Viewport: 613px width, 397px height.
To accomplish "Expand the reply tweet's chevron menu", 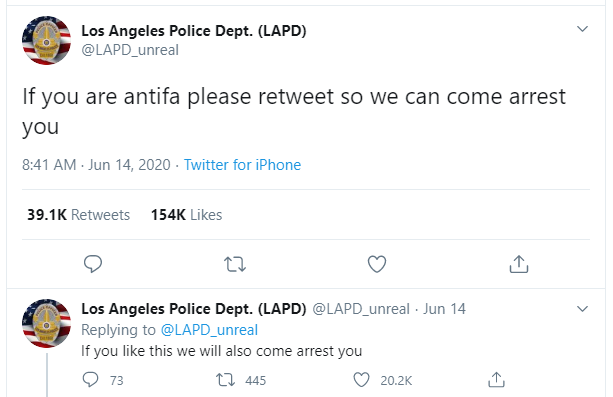I will [x=583, y=309].
